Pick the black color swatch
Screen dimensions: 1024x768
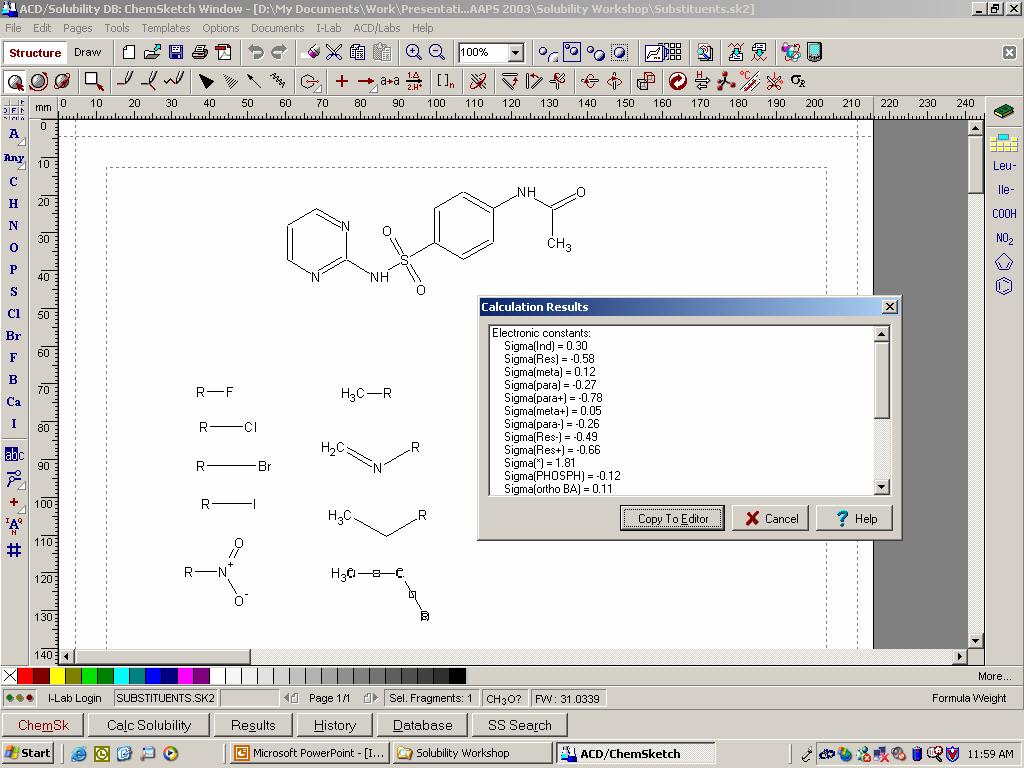[458, 675]
